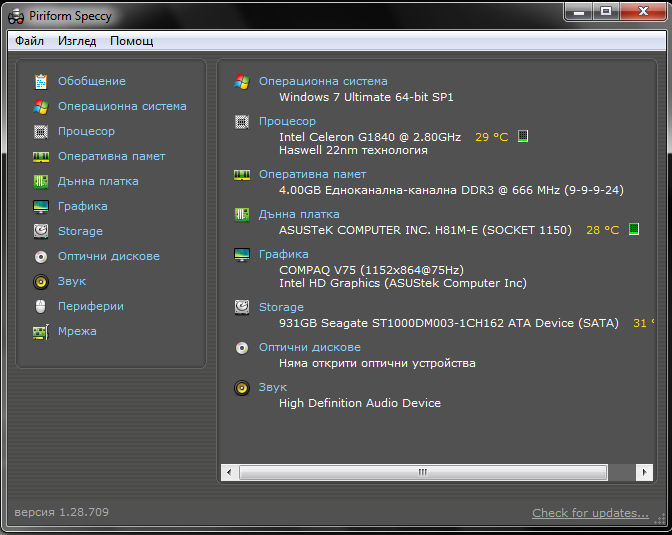The height and width of the screenshot is (535, 672).
Task: Select Периферии in the sidebar
Action: [91, 306]
